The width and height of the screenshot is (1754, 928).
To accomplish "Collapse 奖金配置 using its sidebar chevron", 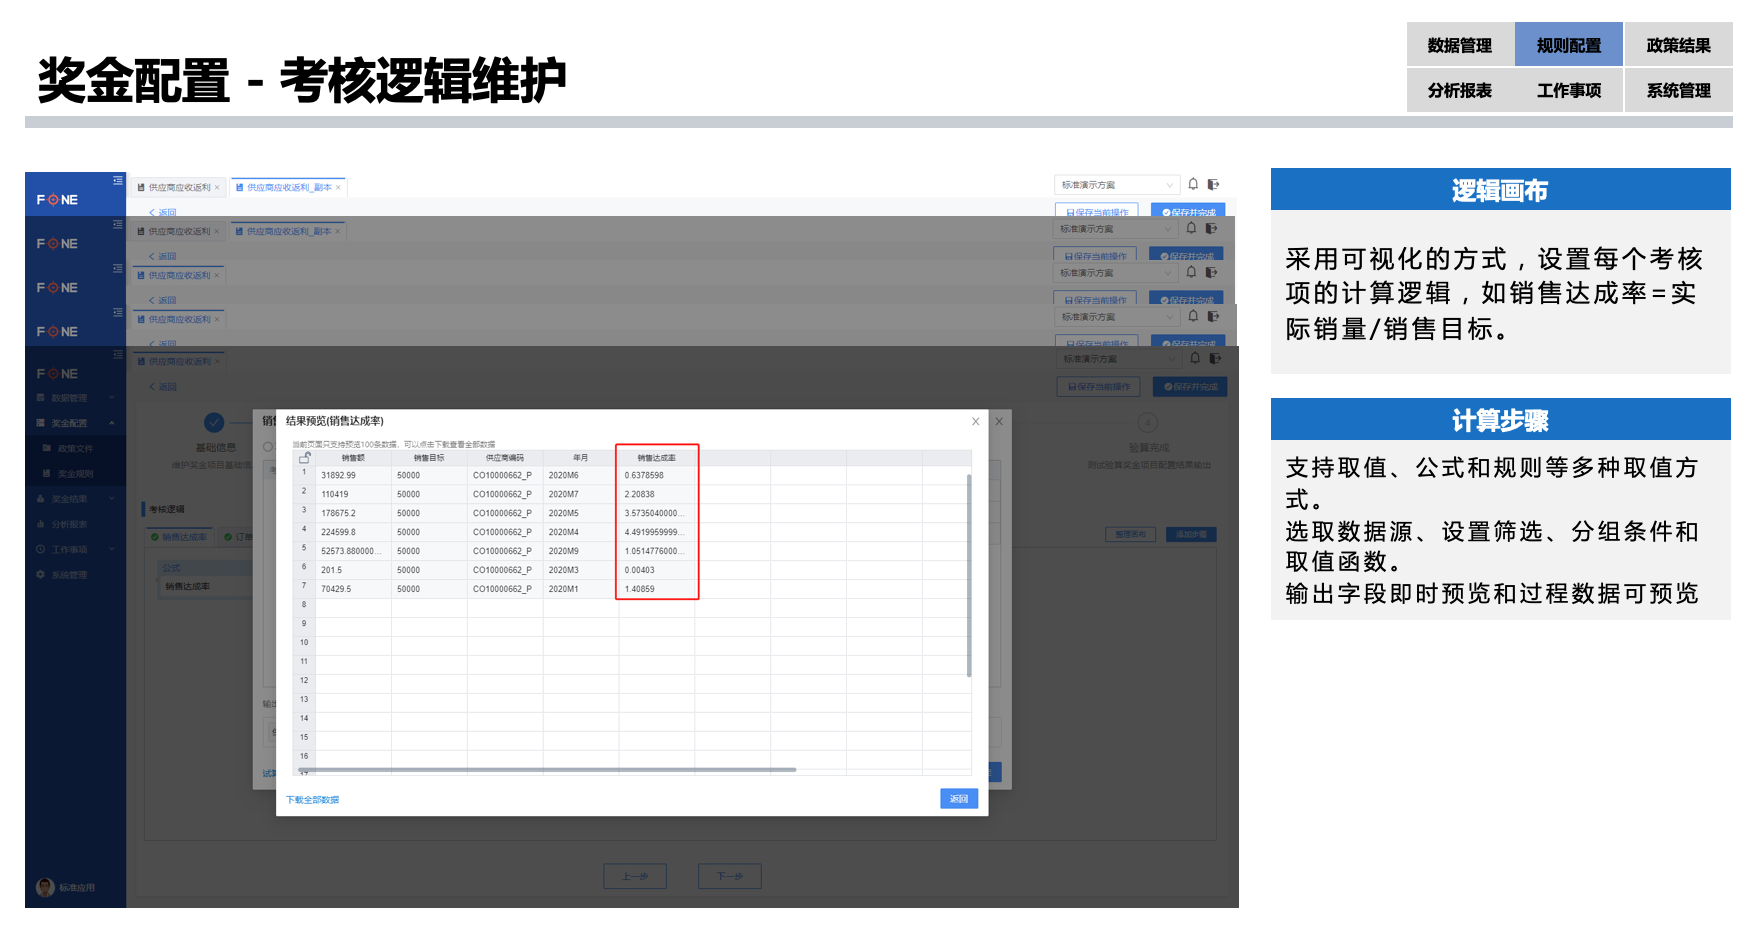I will [112, 423].
